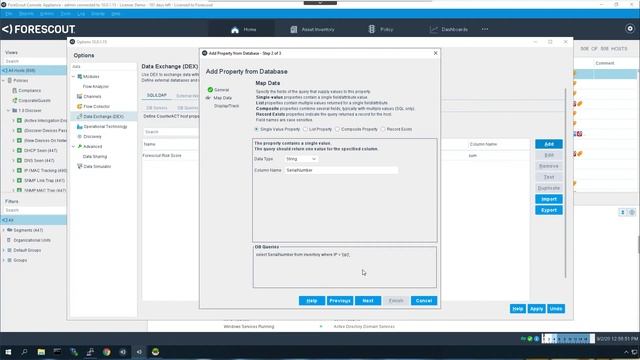
Task: Select Single Value Property radio button
Action: [256, 129]
